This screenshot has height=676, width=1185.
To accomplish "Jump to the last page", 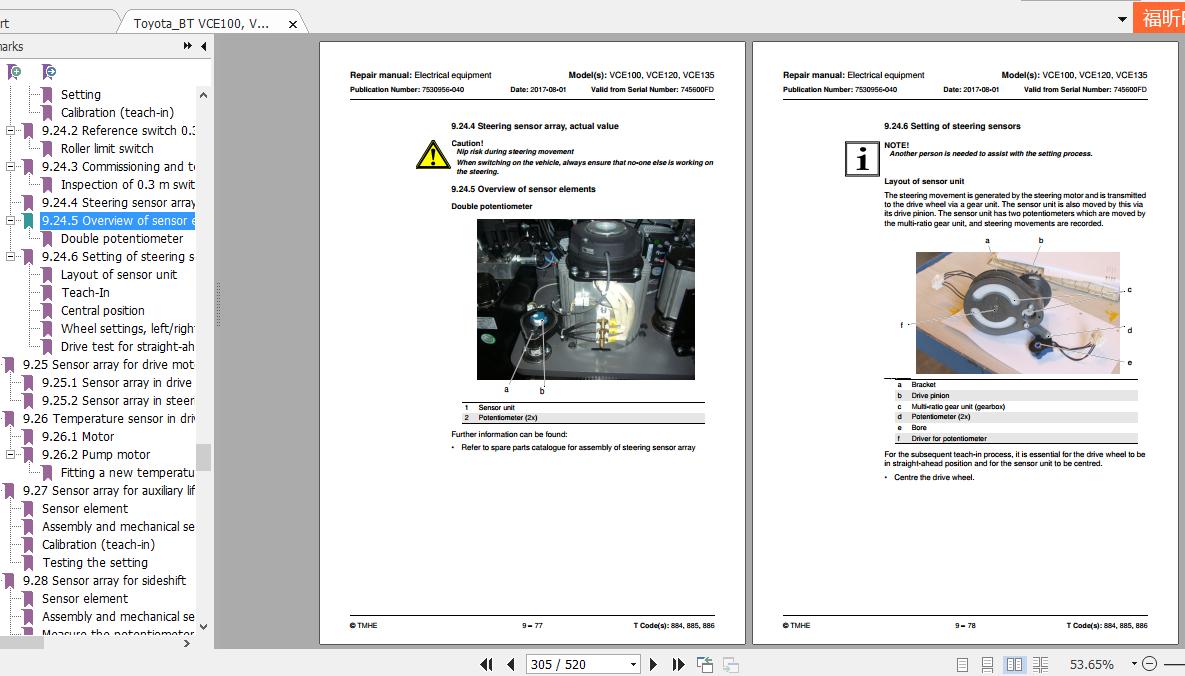I will [x=679, y=665].
